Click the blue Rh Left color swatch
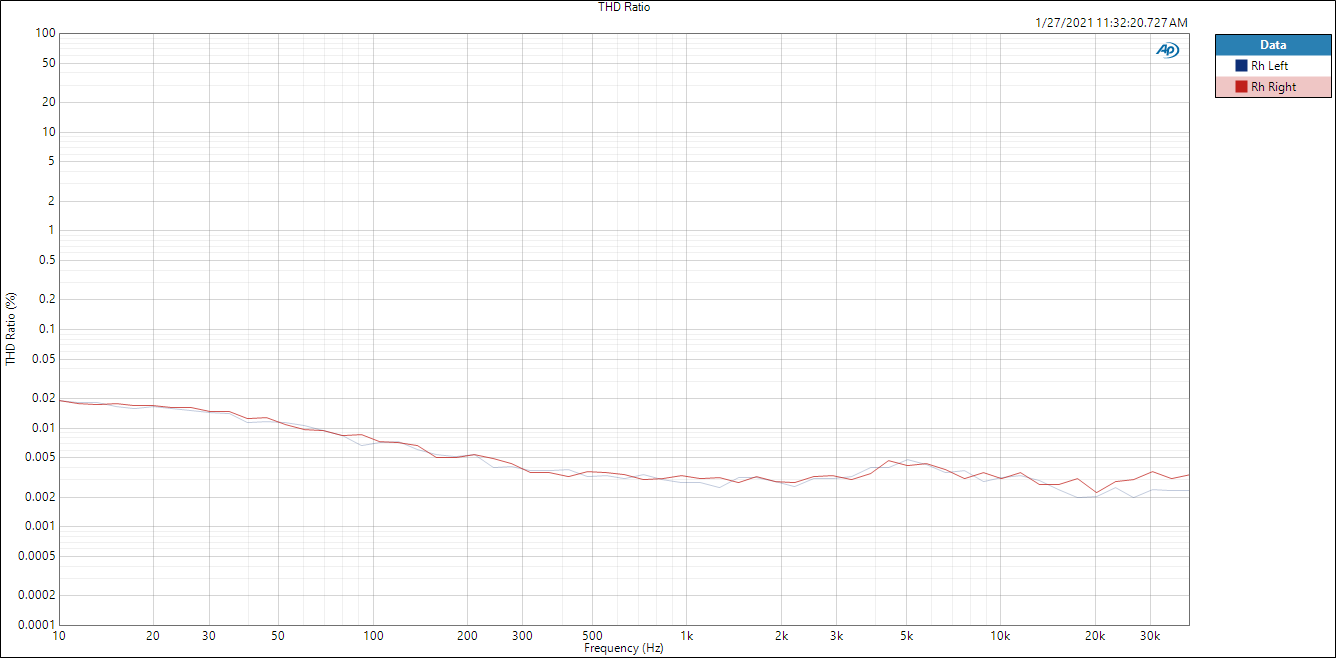Image resolution: width=1336 pixels, height=658 pixels. [1242, 66]
